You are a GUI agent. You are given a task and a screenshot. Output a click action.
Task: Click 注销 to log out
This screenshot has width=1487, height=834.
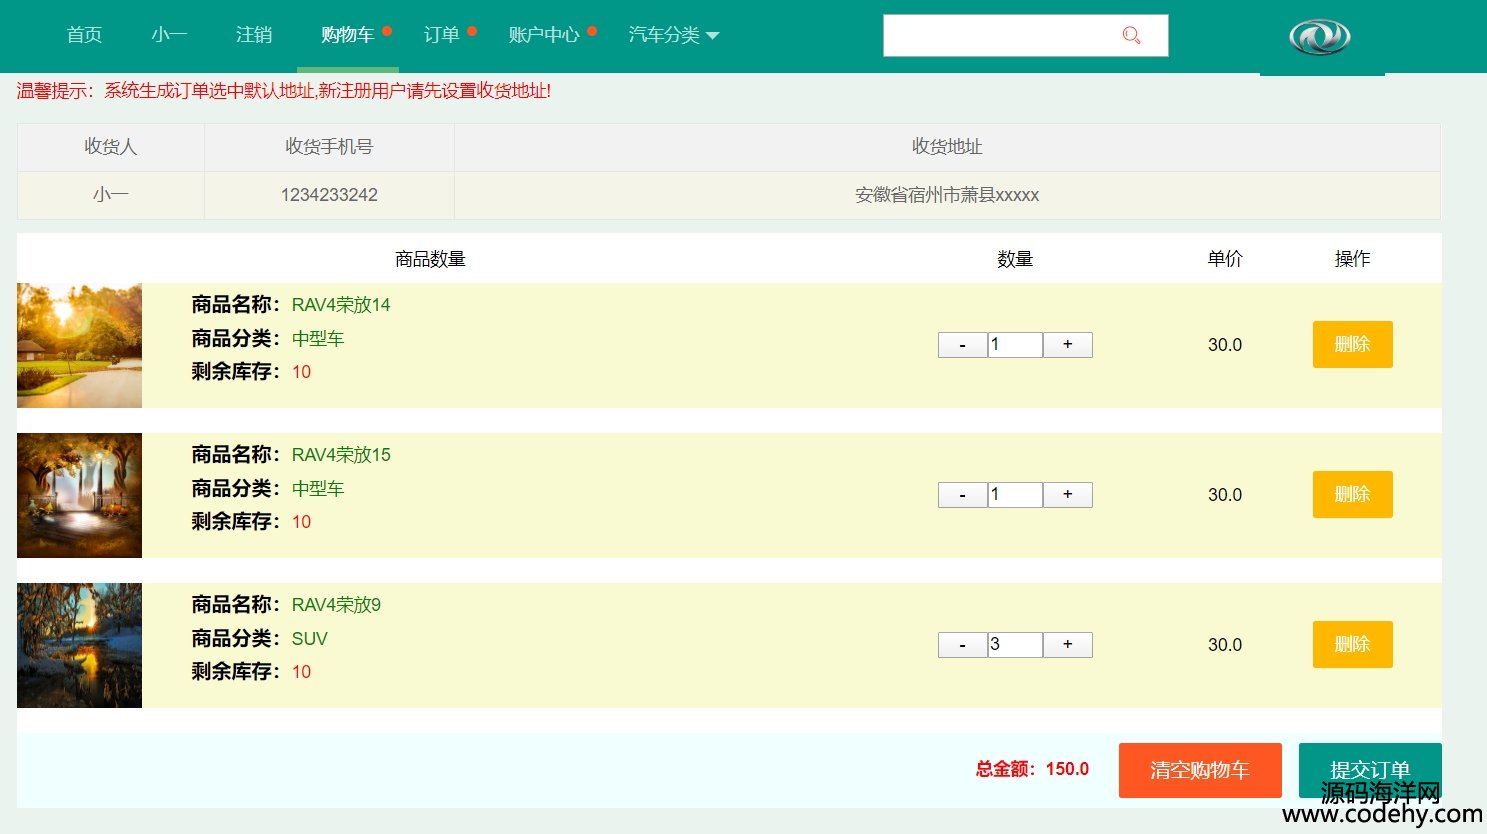pos(254,35)
